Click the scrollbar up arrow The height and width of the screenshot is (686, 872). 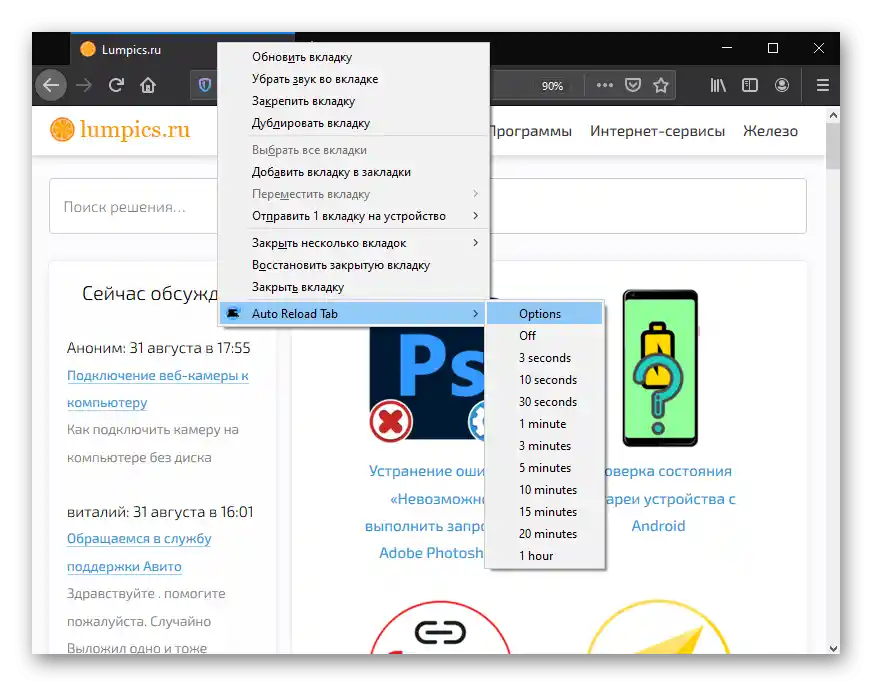(833, 116)
